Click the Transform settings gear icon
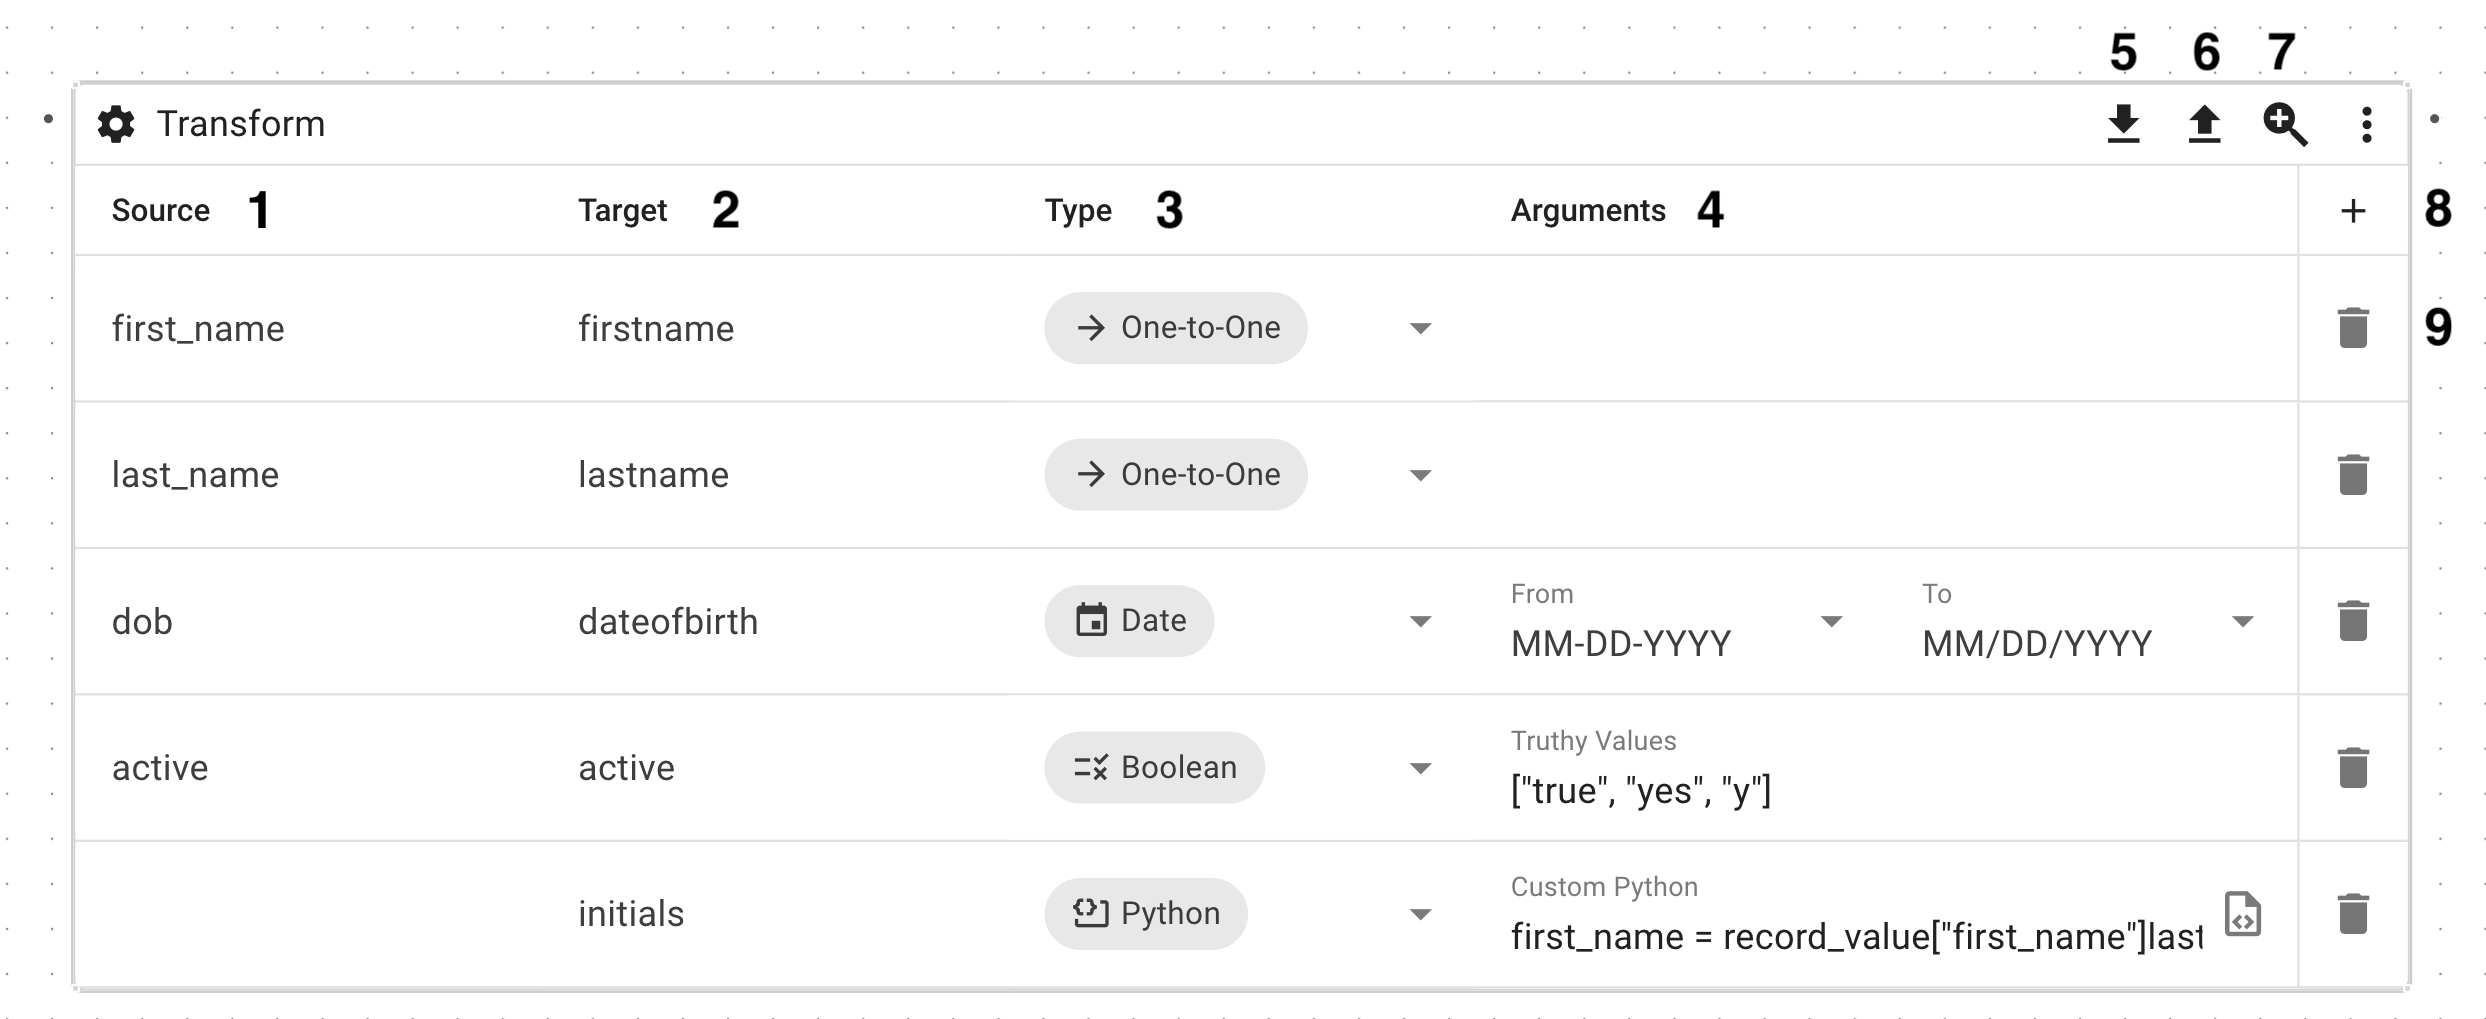 tap(116, 125)
